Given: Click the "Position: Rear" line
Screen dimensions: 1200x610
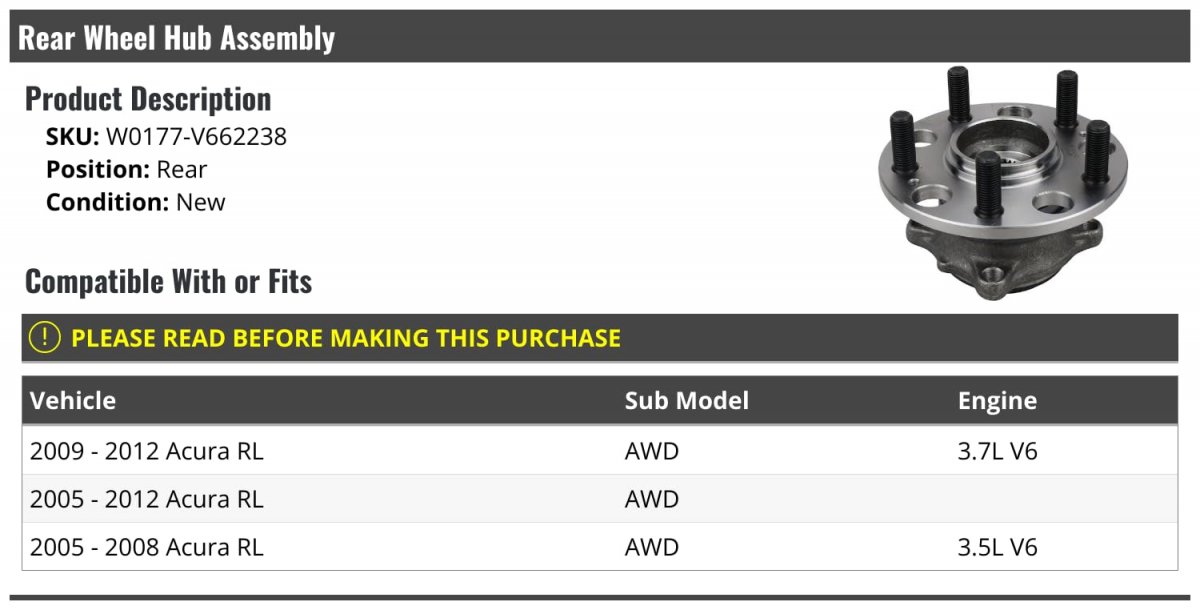Looking at the screenshot, I should [x=127, y=170].
